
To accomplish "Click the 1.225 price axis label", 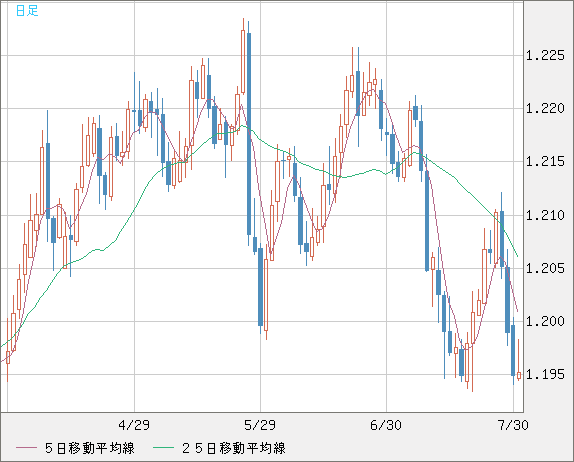I will click(545, 56).
